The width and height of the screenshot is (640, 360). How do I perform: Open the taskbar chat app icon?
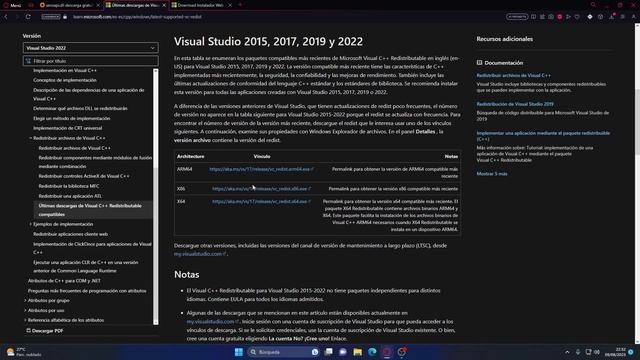coord(343,352)
